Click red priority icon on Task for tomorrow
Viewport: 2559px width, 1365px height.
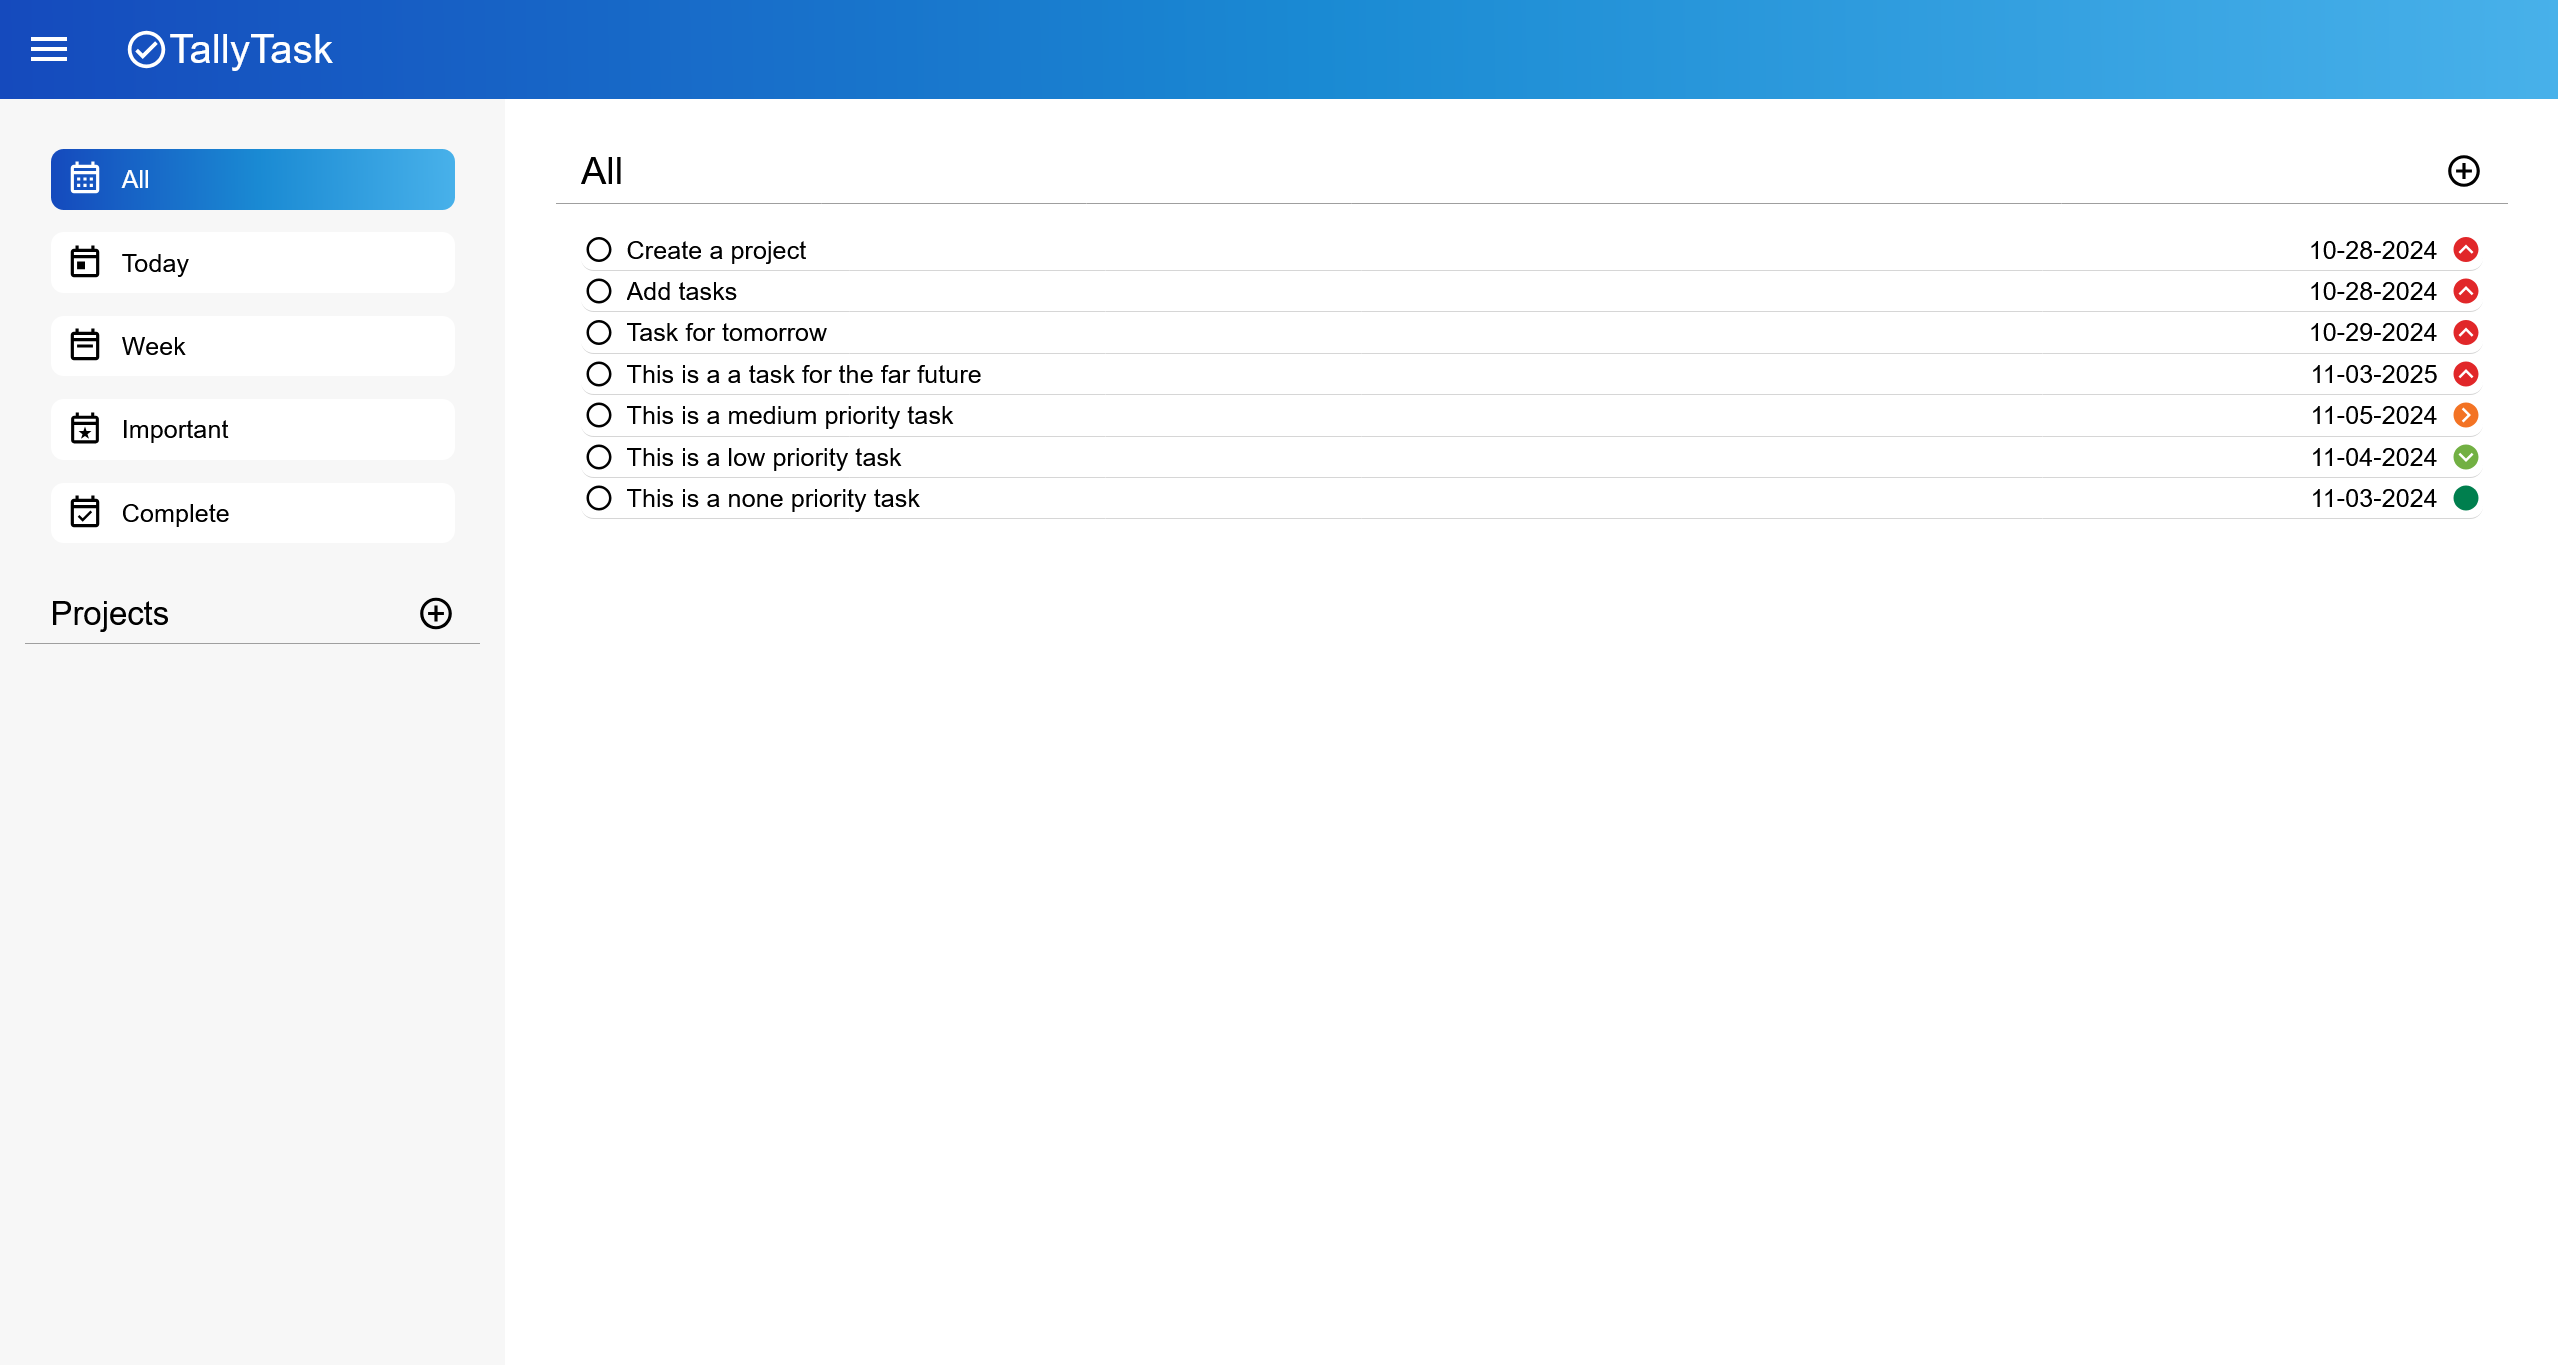pyautogui.click(x=2465, y=332)
